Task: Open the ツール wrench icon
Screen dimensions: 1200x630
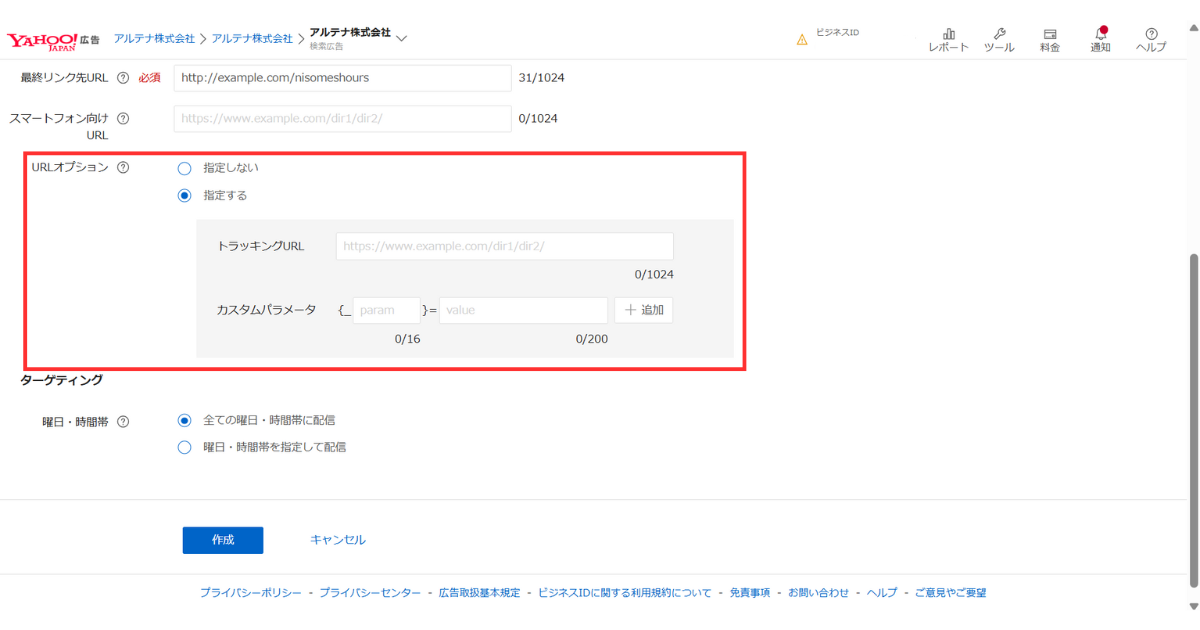Action: (999, 40)
